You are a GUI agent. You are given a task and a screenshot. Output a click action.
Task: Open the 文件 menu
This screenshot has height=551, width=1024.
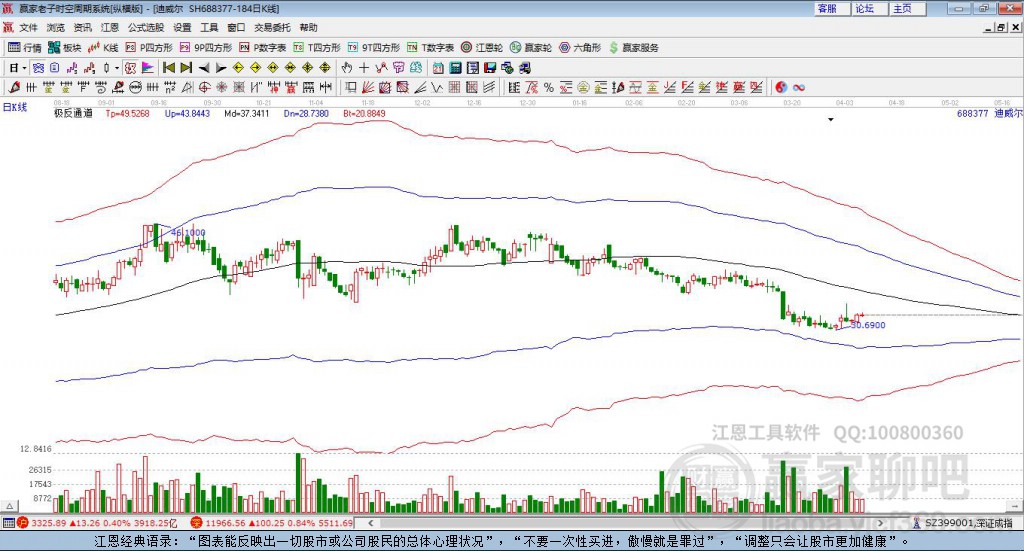[x=29, y=27]
